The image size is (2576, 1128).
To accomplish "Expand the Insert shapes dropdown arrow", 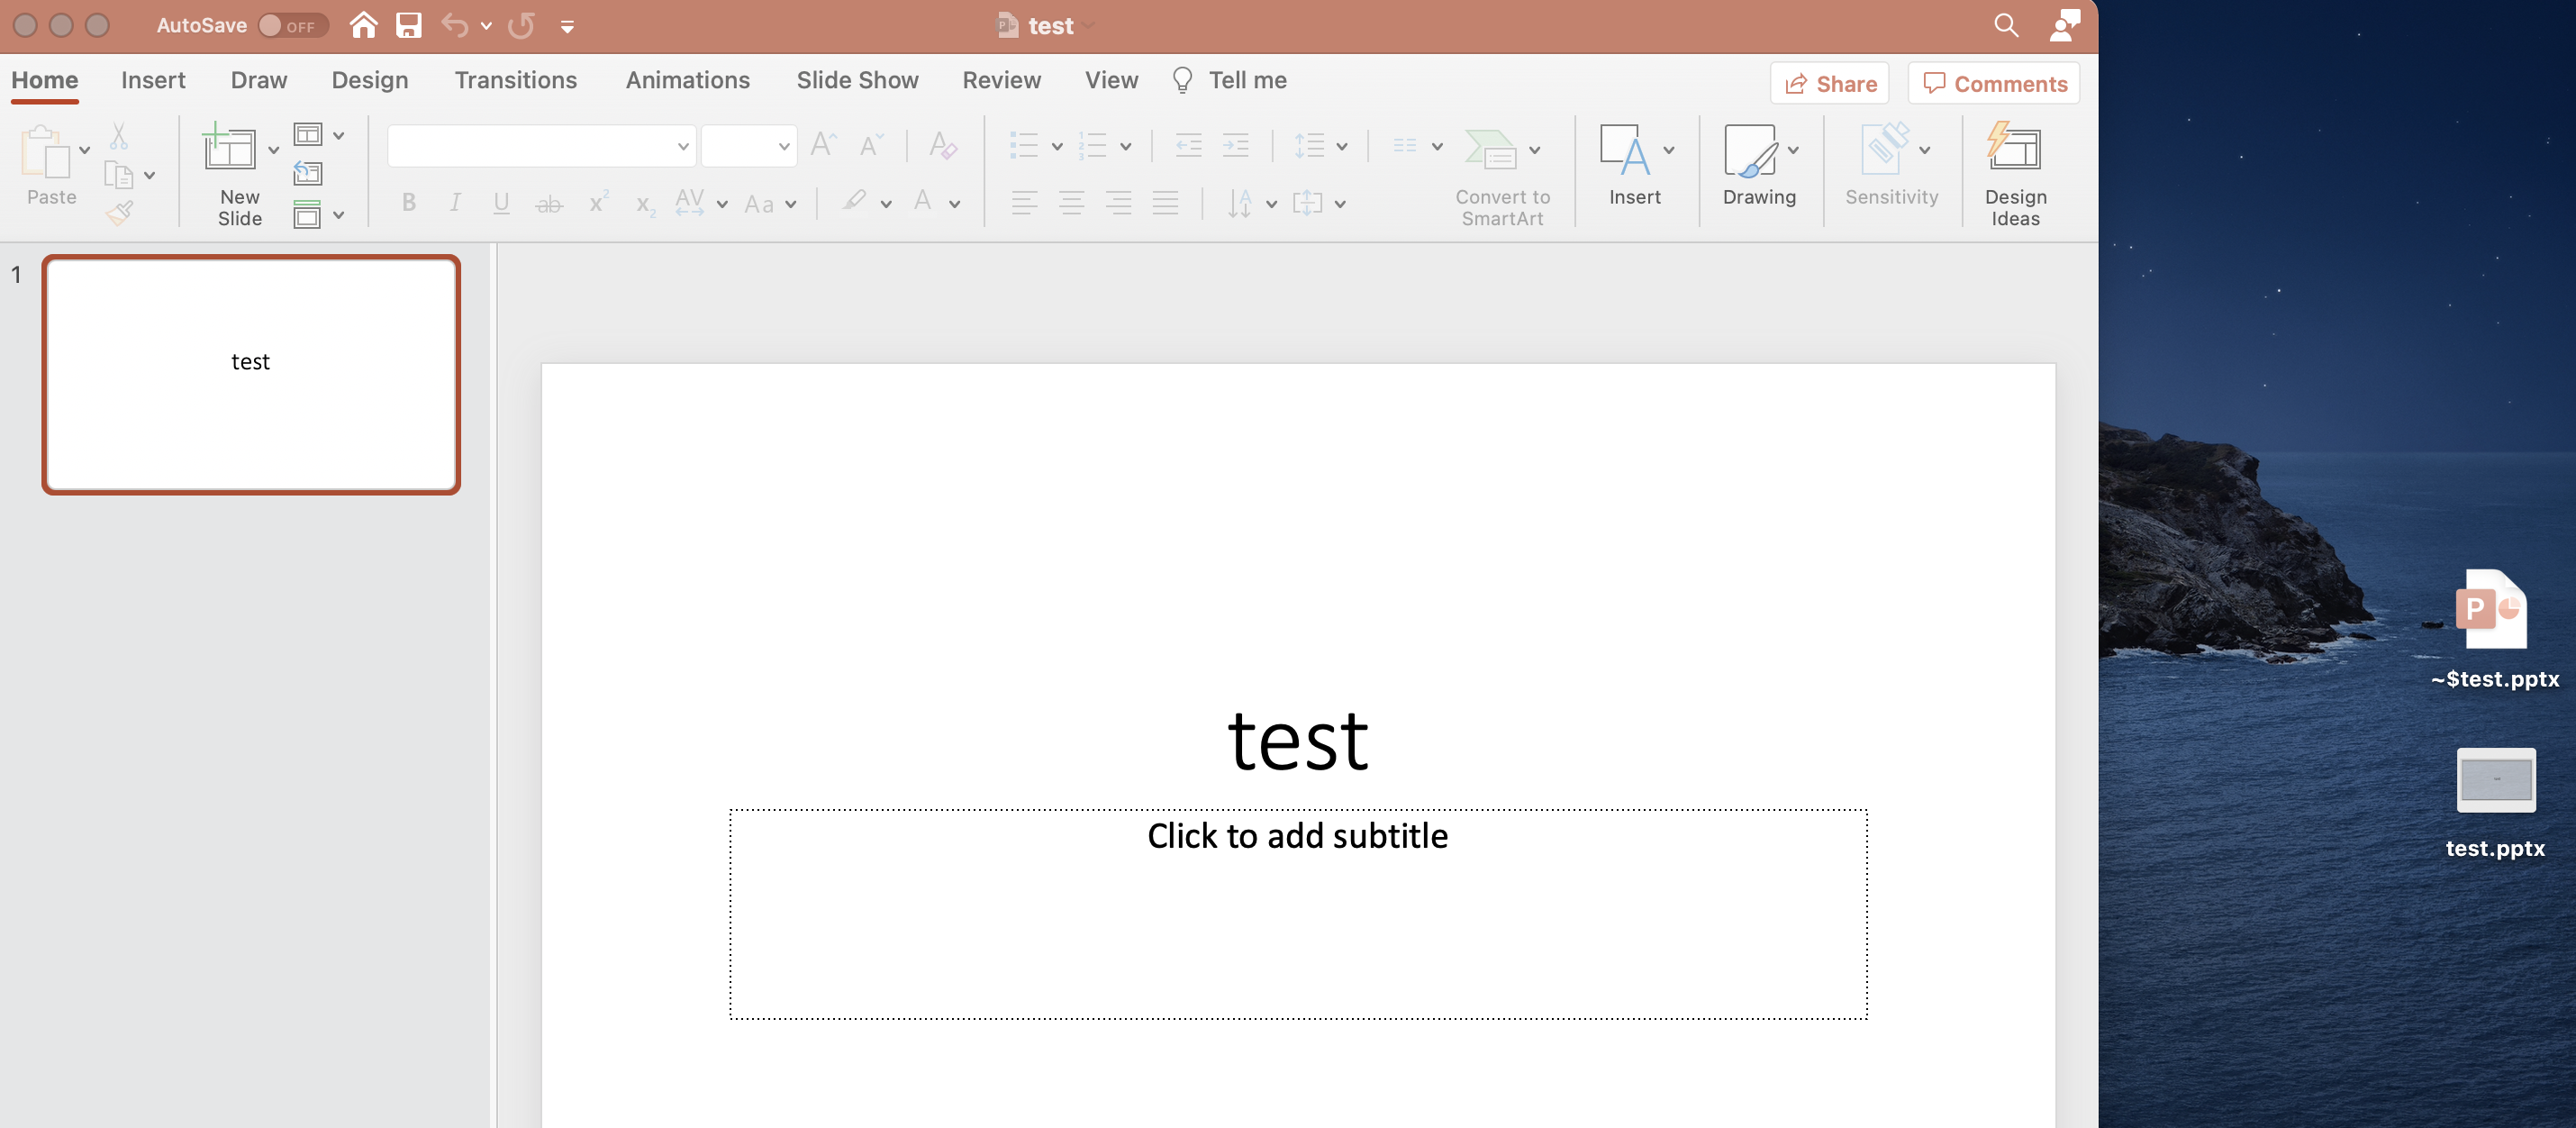I will click(x=1668, y=150).
